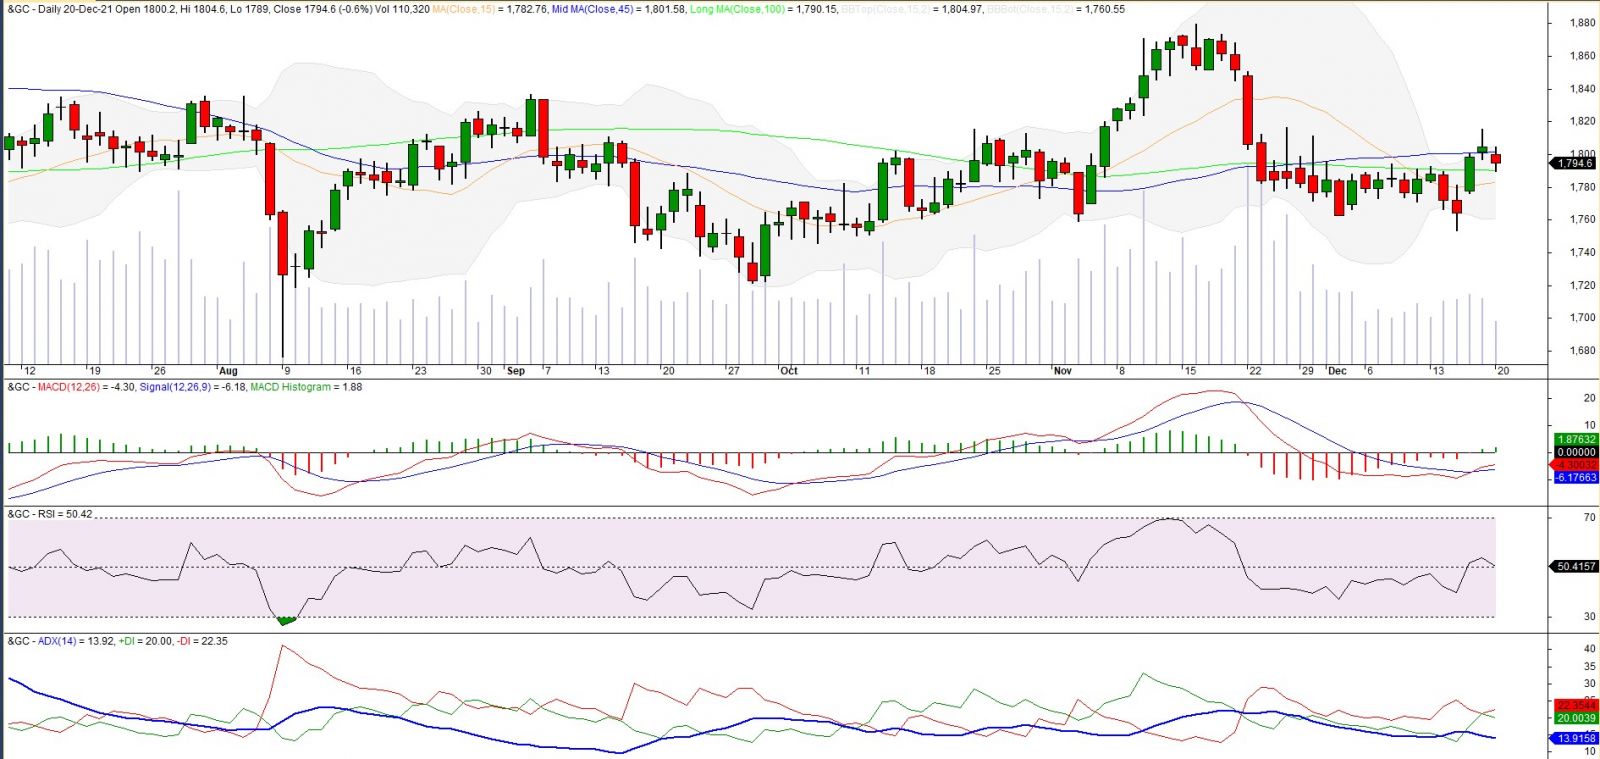Click the green RSI oversold marker near 30
The height and width of the screenshot is (759, 1600).
click(x=286, y=621)
